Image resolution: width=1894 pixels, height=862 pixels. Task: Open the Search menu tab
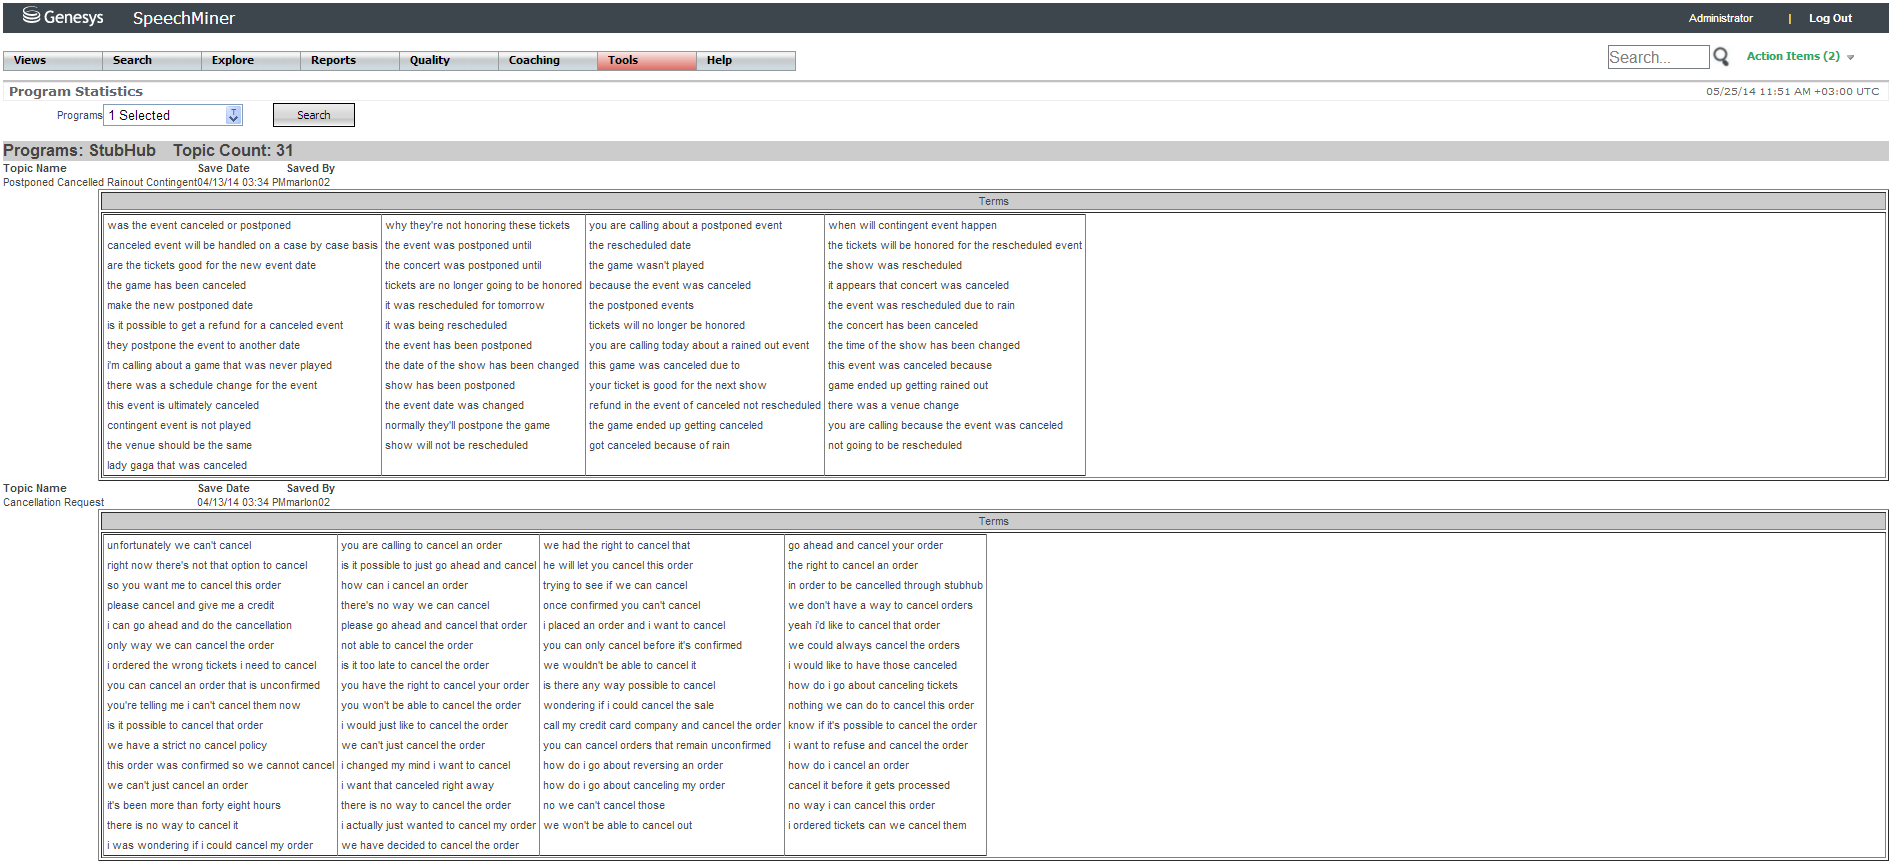(x=132, y=61)
